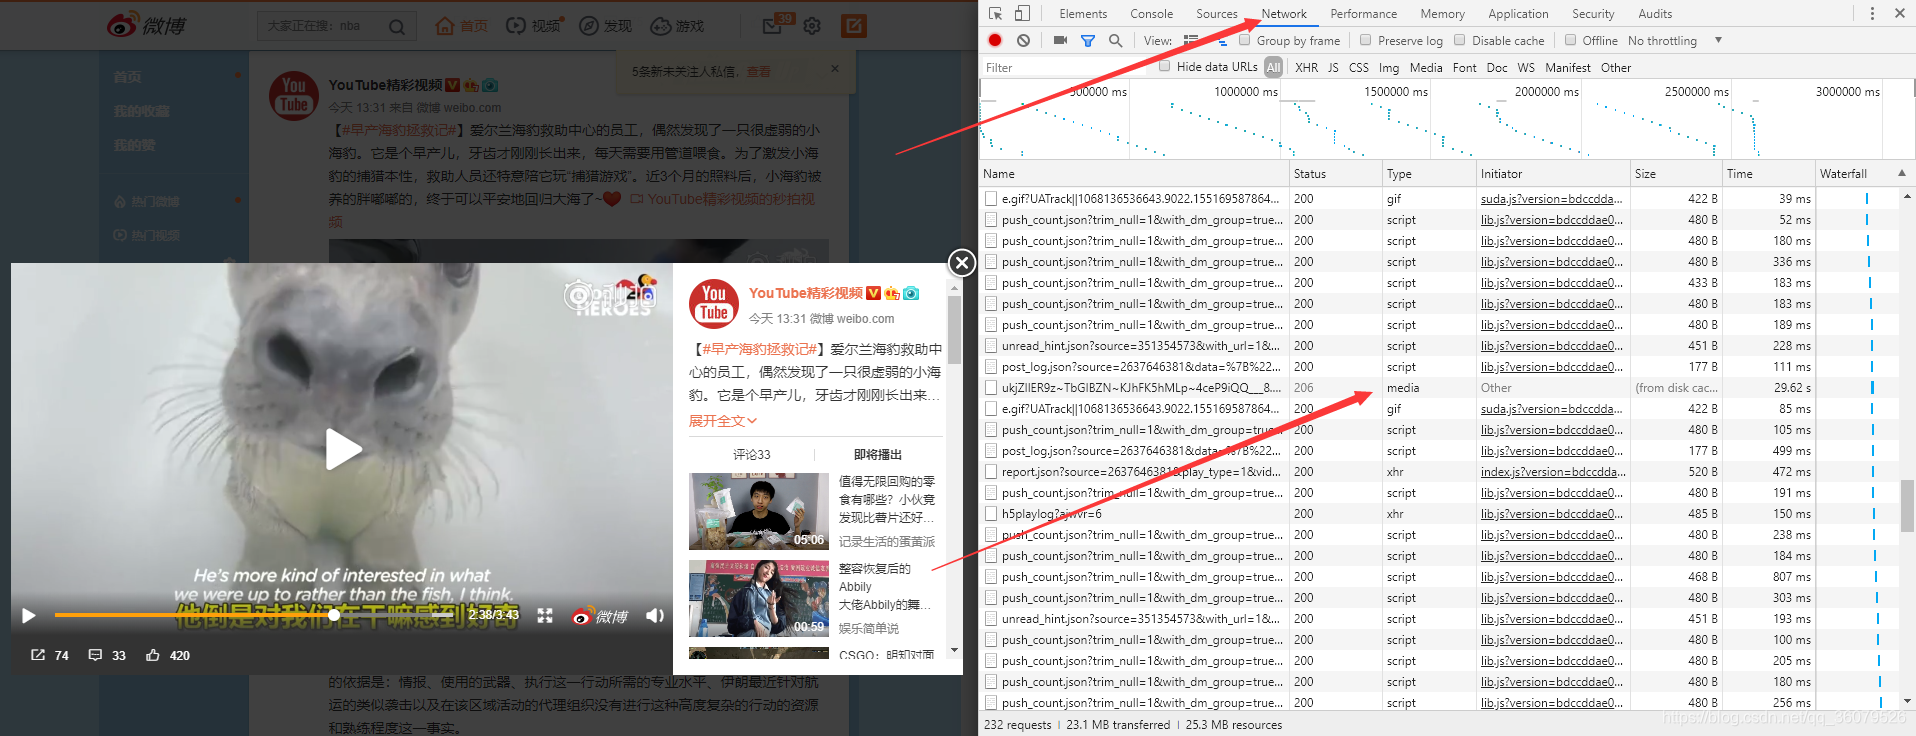Switch to 评论33 comments tab
Image resolution: width=1916 pixels, height=736 pixels.
point(751,454)
